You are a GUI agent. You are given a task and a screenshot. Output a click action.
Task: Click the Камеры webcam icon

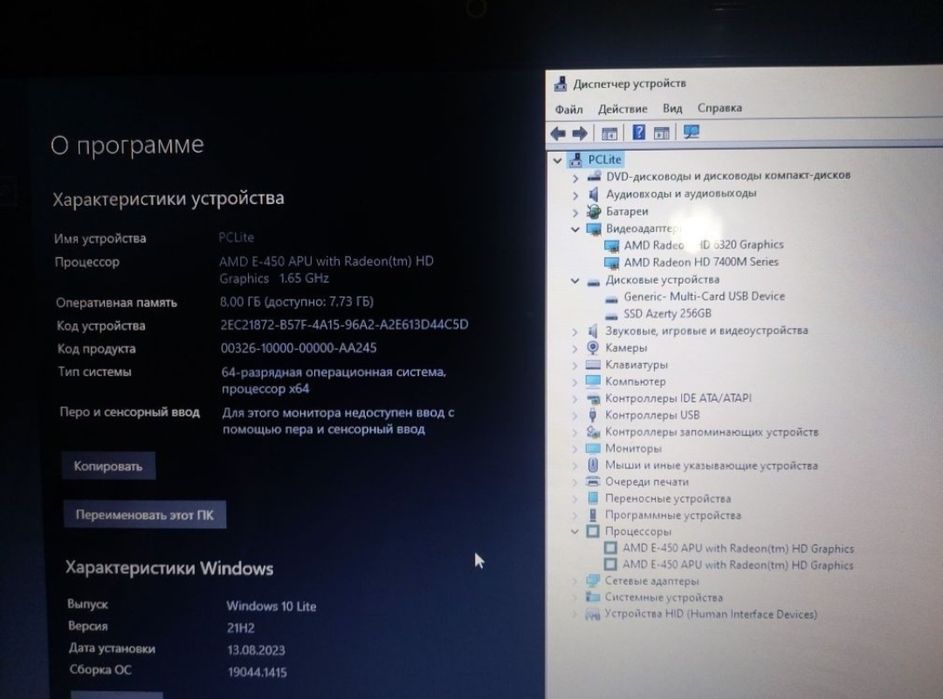click(593, 348)
